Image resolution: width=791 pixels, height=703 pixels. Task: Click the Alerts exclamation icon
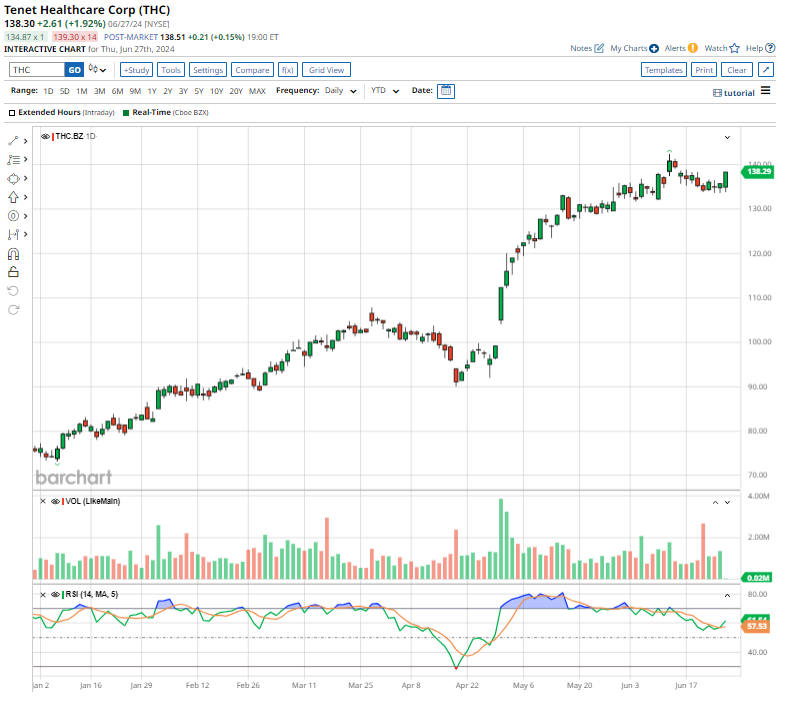click(x=692, y=48)
